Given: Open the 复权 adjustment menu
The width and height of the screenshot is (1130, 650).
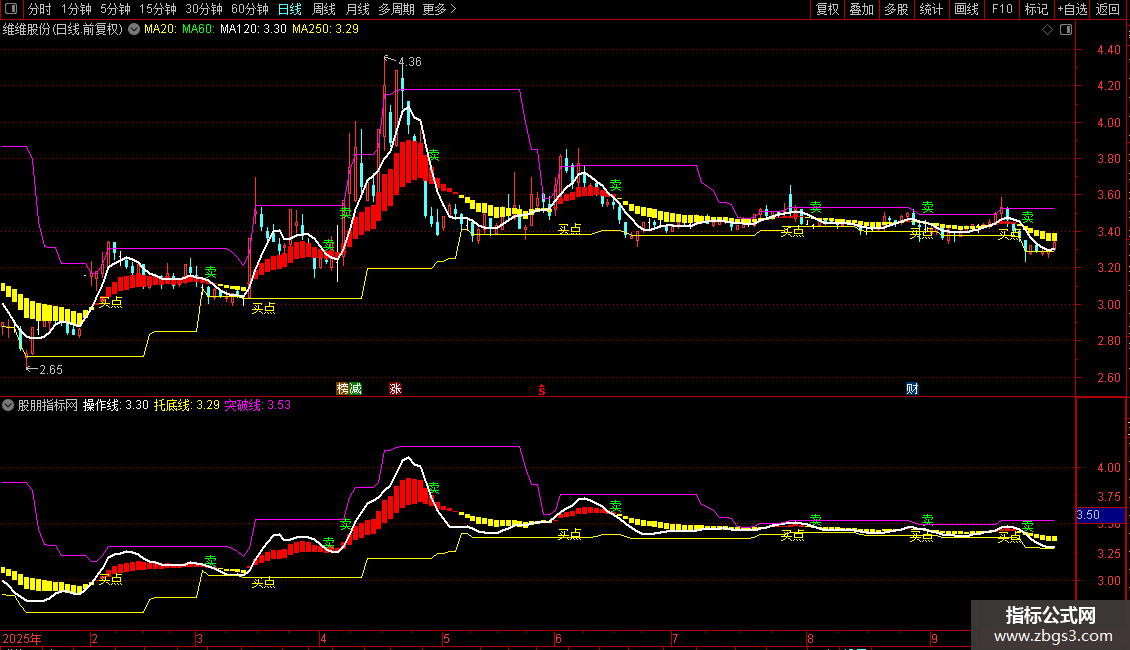Looking at the screenshot, I should click(827, 9).
